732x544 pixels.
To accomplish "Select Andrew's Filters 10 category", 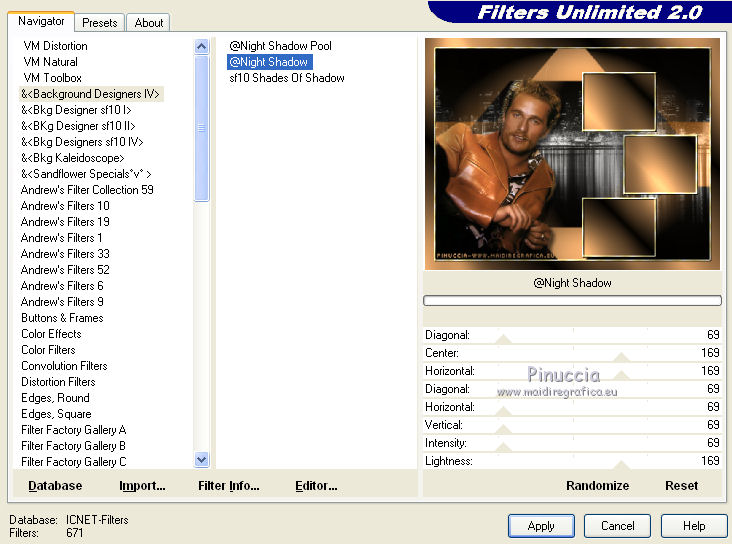I will 65,205.
